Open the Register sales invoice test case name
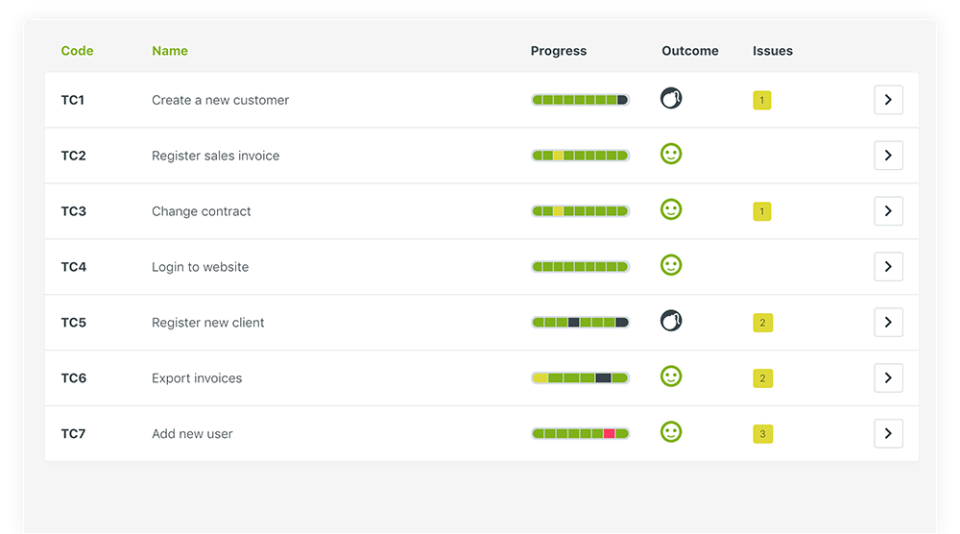Screen dimensions: 960x534 [216, 156]
